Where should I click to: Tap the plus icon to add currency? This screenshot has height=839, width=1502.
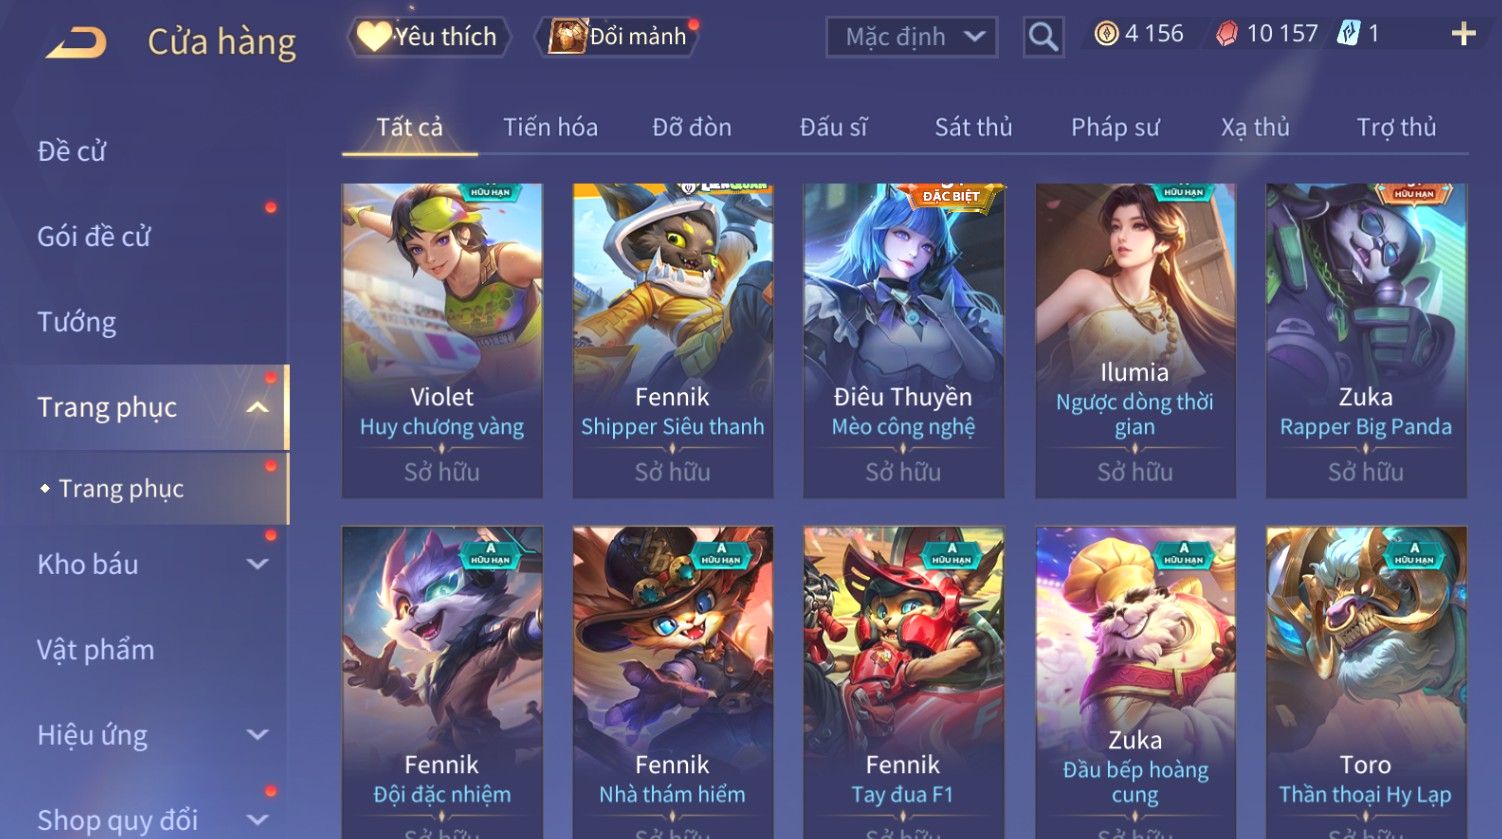click(1463, 34)
